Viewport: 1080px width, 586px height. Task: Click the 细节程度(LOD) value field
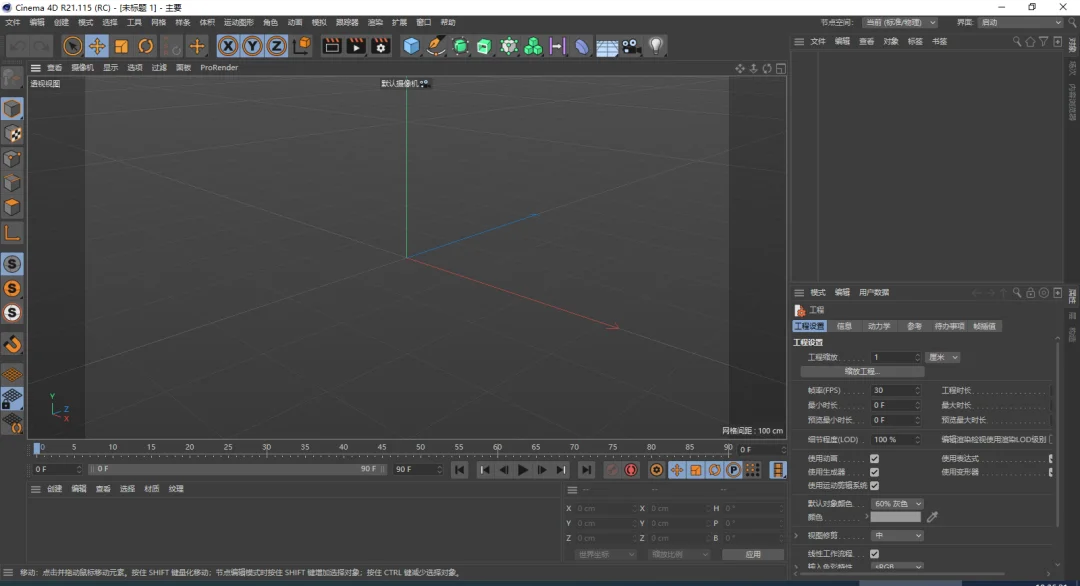(x=895, y=439)
